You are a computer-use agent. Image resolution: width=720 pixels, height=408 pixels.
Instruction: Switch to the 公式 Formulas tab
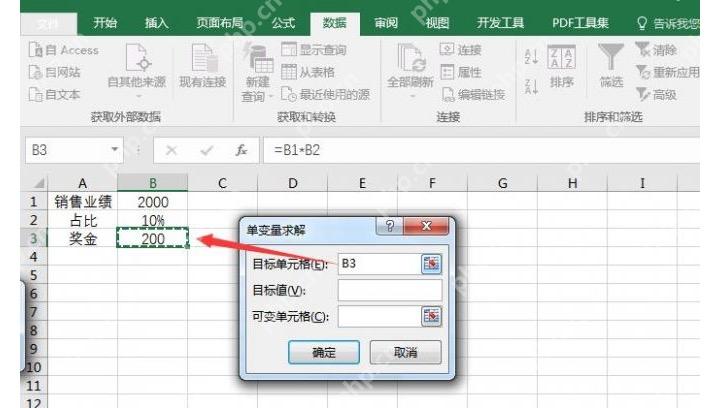283,23
